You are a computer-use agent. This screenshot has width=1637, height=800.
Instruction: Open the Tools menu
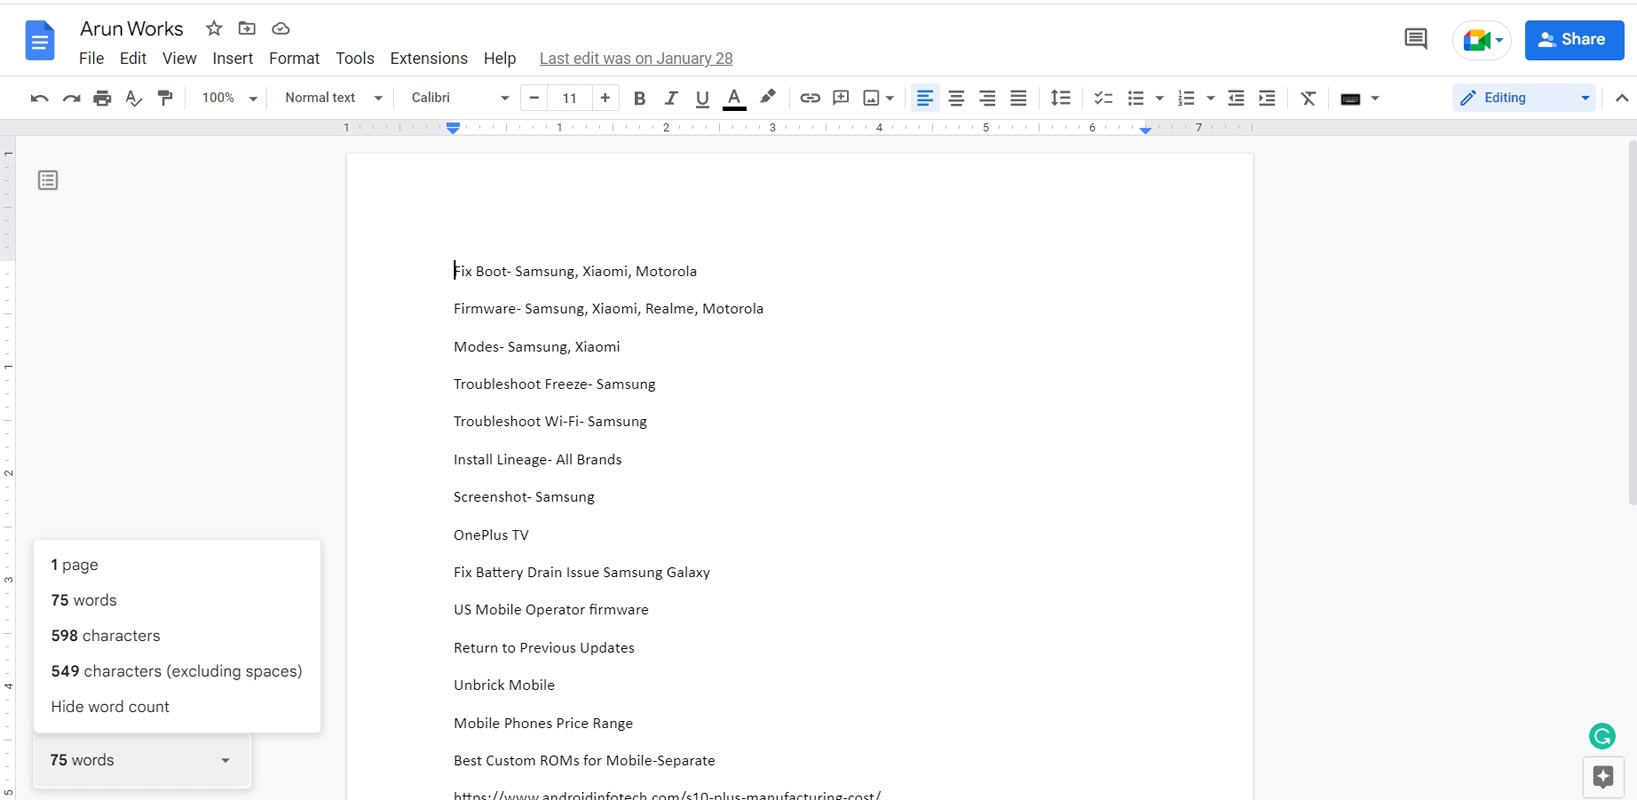point(355,58)
